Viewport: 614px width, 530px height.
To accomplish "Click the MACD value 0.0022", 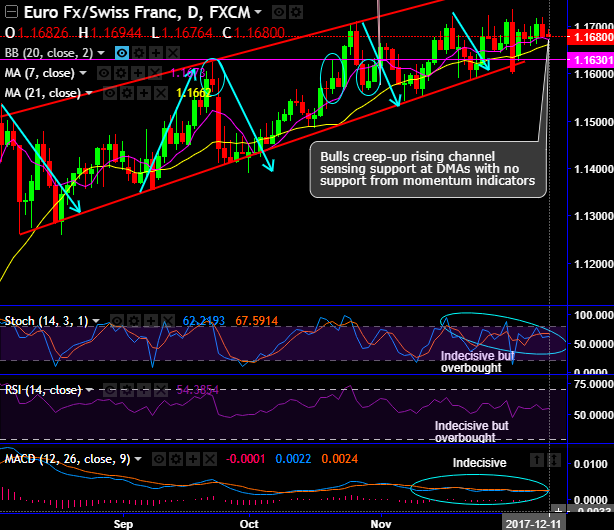I will [293, 459].
